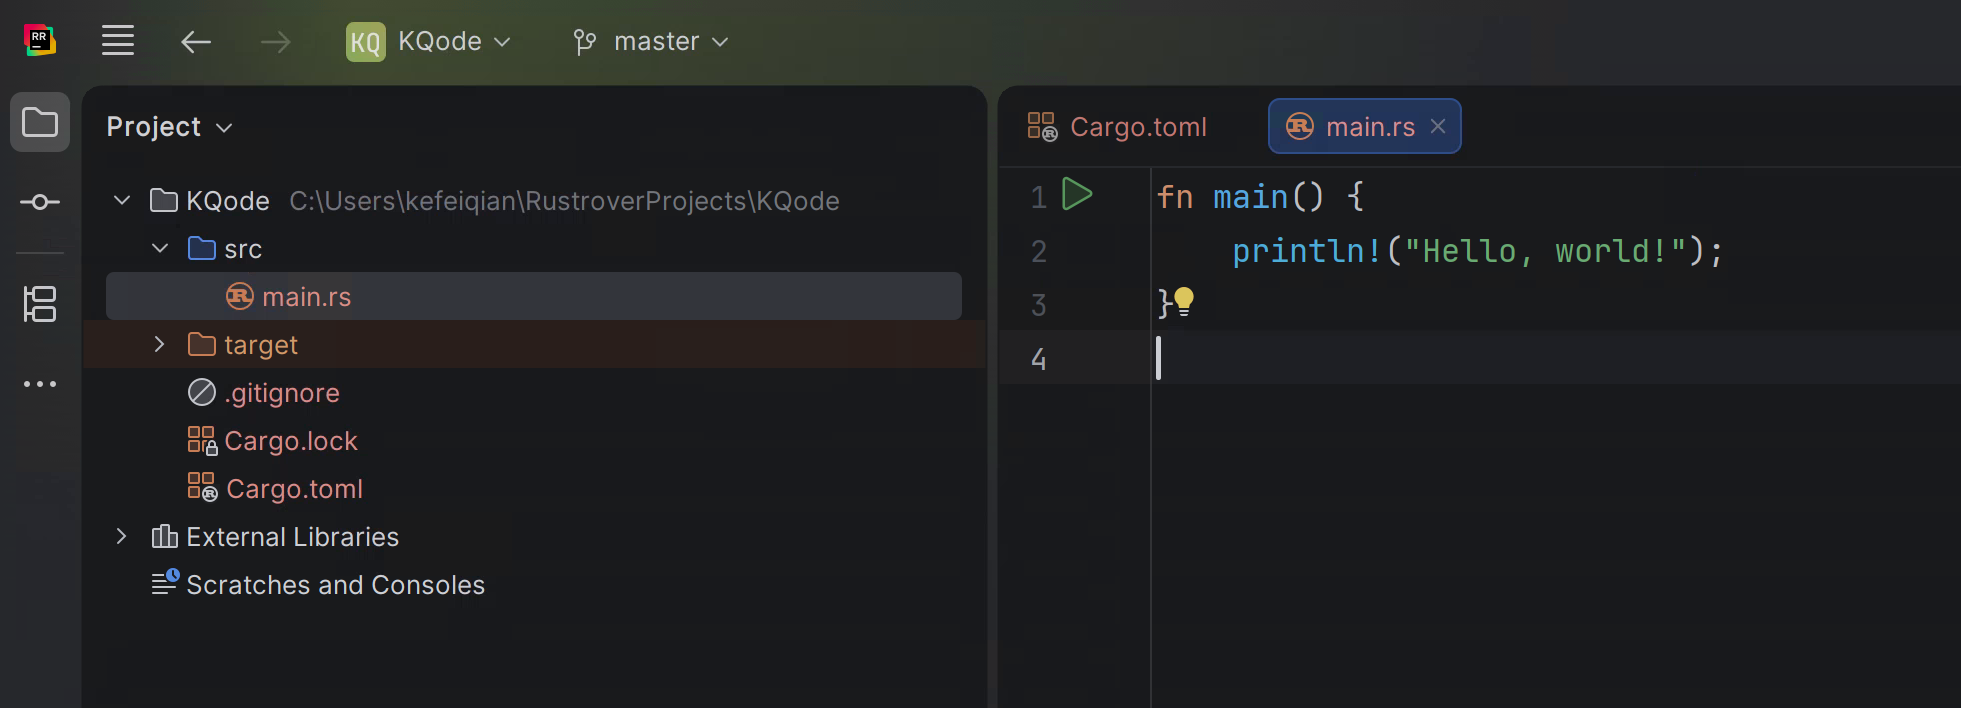Open the KQode project dropdown
Viewport: 1961px width, 708px height.
429,42
